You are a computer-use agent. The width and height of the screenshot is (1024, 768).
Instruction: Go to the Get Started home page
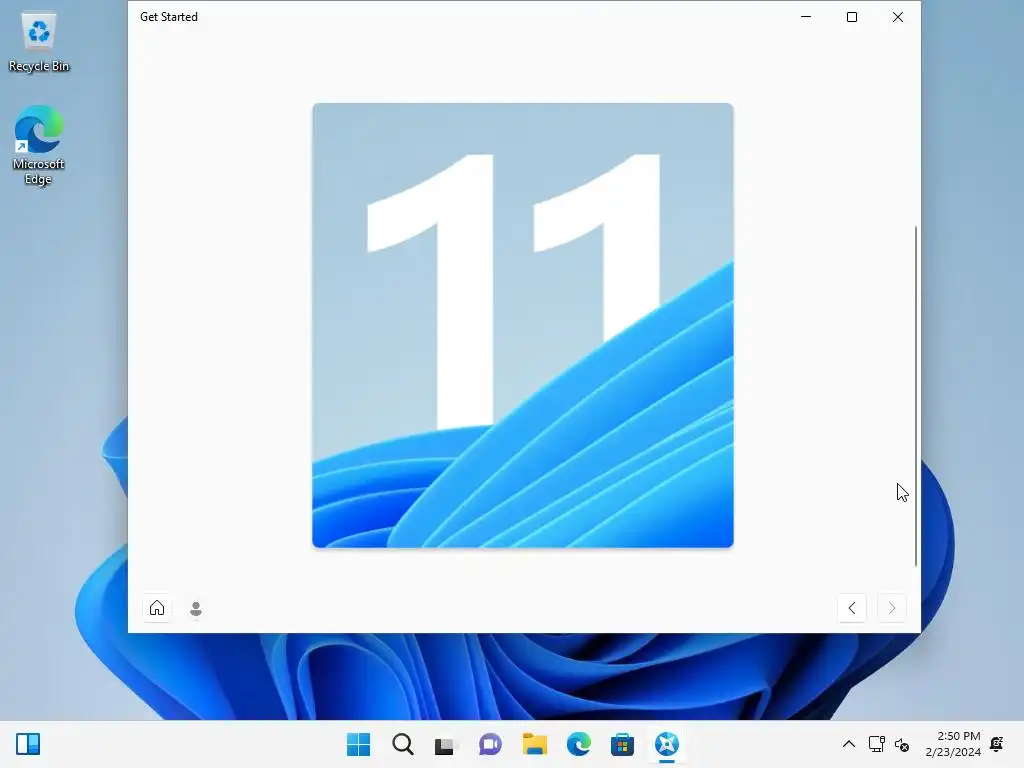[x=157, y=608]
